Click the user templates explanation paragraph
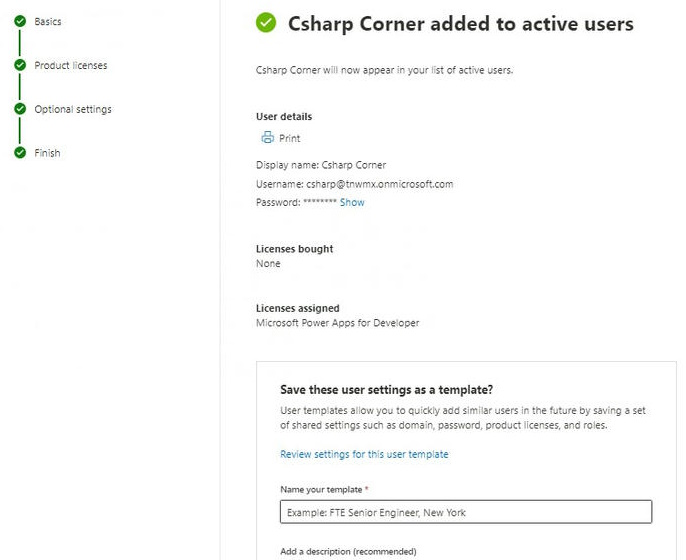 (463, 418)
